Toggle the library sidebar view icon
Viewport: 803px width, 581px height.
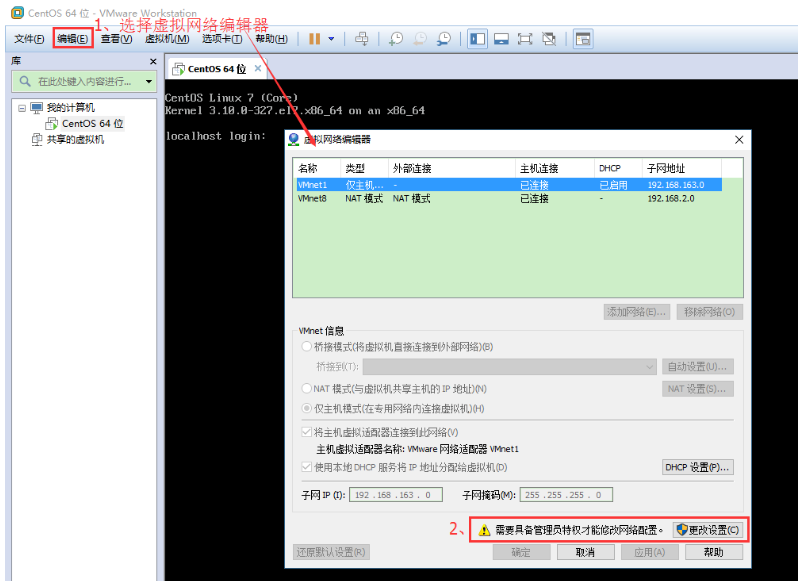(478, 39)
